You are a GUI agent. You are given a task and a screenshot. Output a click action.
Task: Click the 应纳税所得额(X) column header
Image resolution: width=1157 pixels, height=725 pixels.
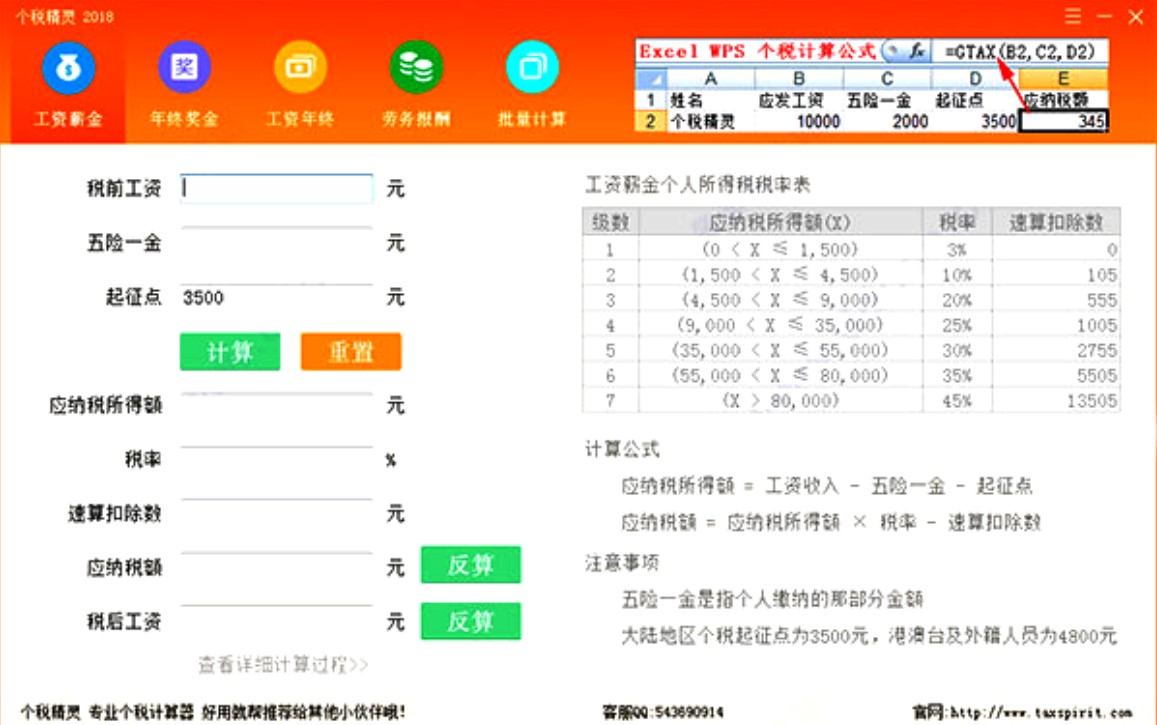pyautogui.click(x=781, y=222)
